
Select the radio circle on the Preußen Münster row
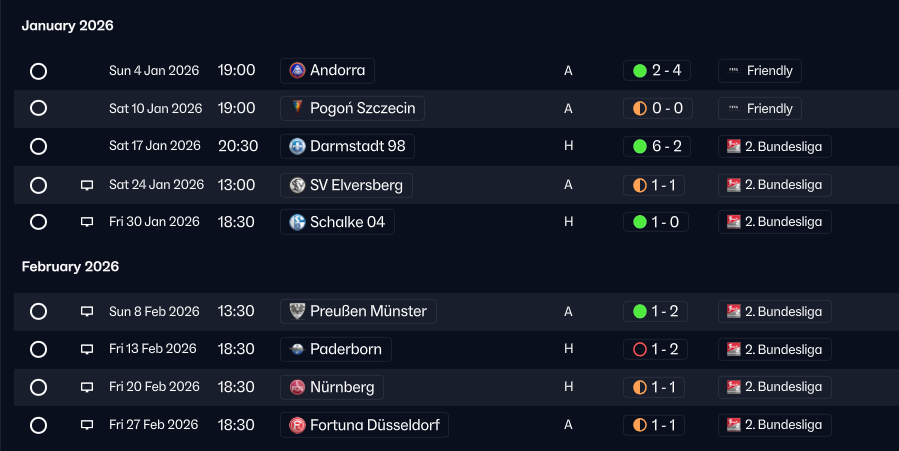pos(38,311)
